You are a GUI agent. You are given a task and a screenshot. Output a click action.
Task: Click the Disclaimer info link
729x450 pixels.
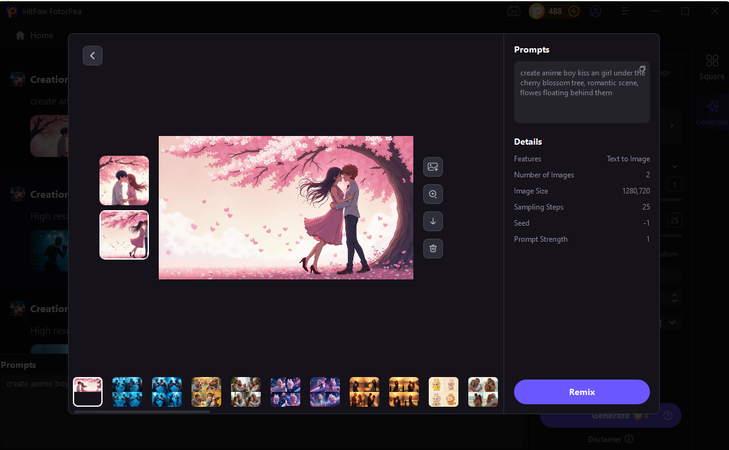click(610, 439)
